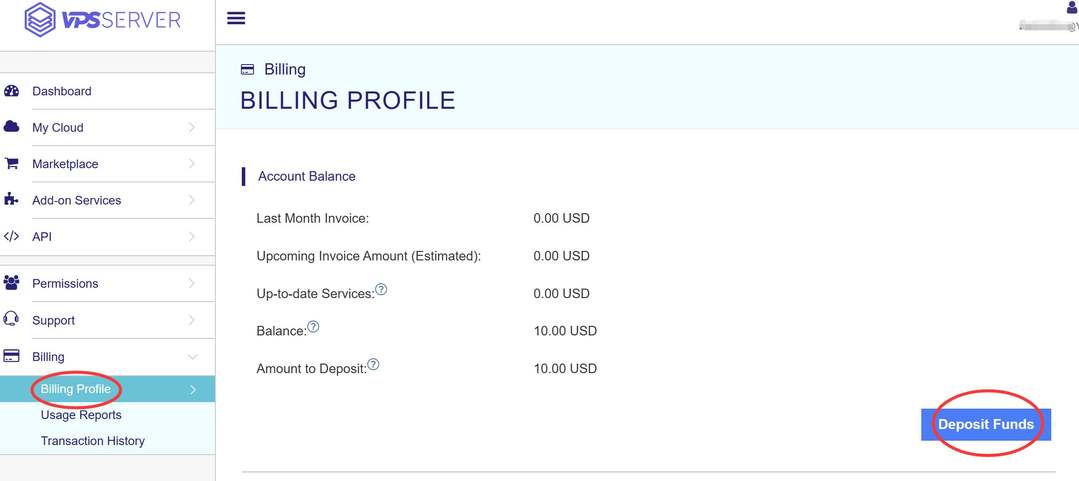Click the Permissions users icon
Viewport: 1079px width, 481px height.
(11, 283)
